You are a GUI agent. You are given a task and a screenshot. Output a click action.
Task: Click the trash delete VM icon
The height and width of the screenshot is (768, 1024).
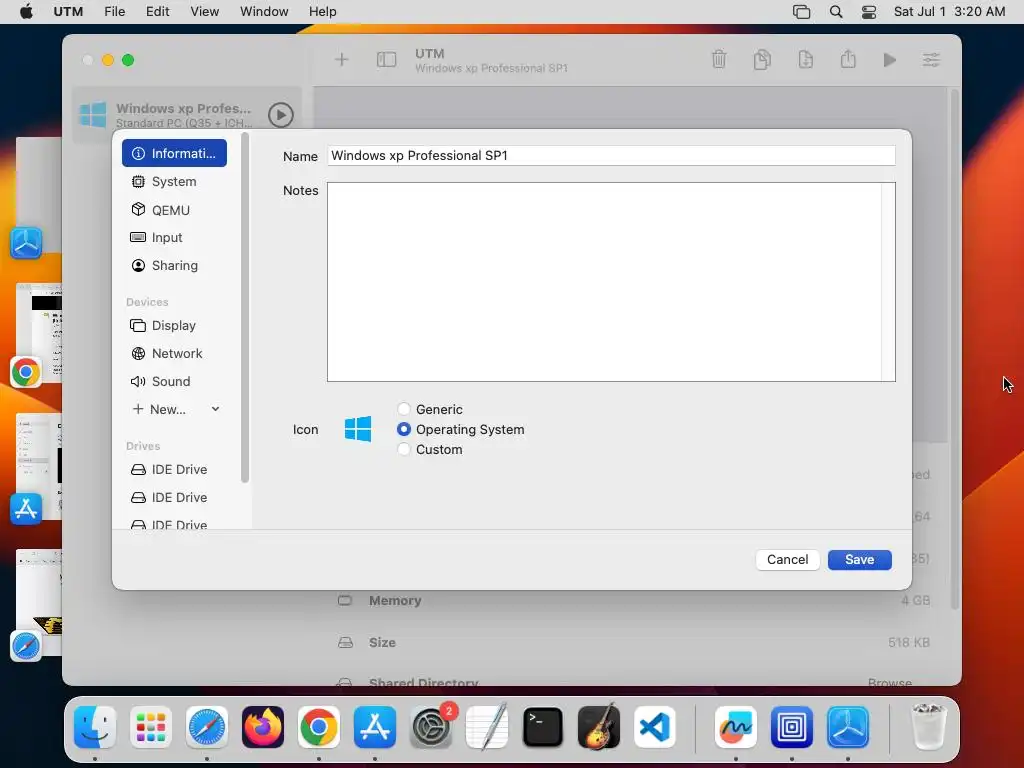click(x=719, y=59)
